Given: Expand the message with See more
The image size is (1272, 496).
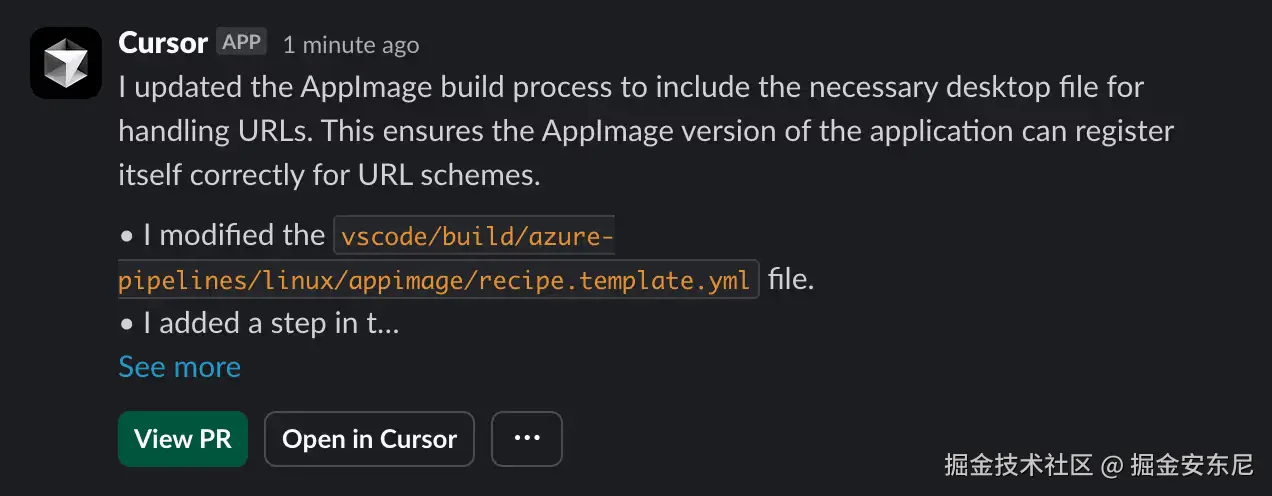Looking at the screenshot, I should (179, 367).
